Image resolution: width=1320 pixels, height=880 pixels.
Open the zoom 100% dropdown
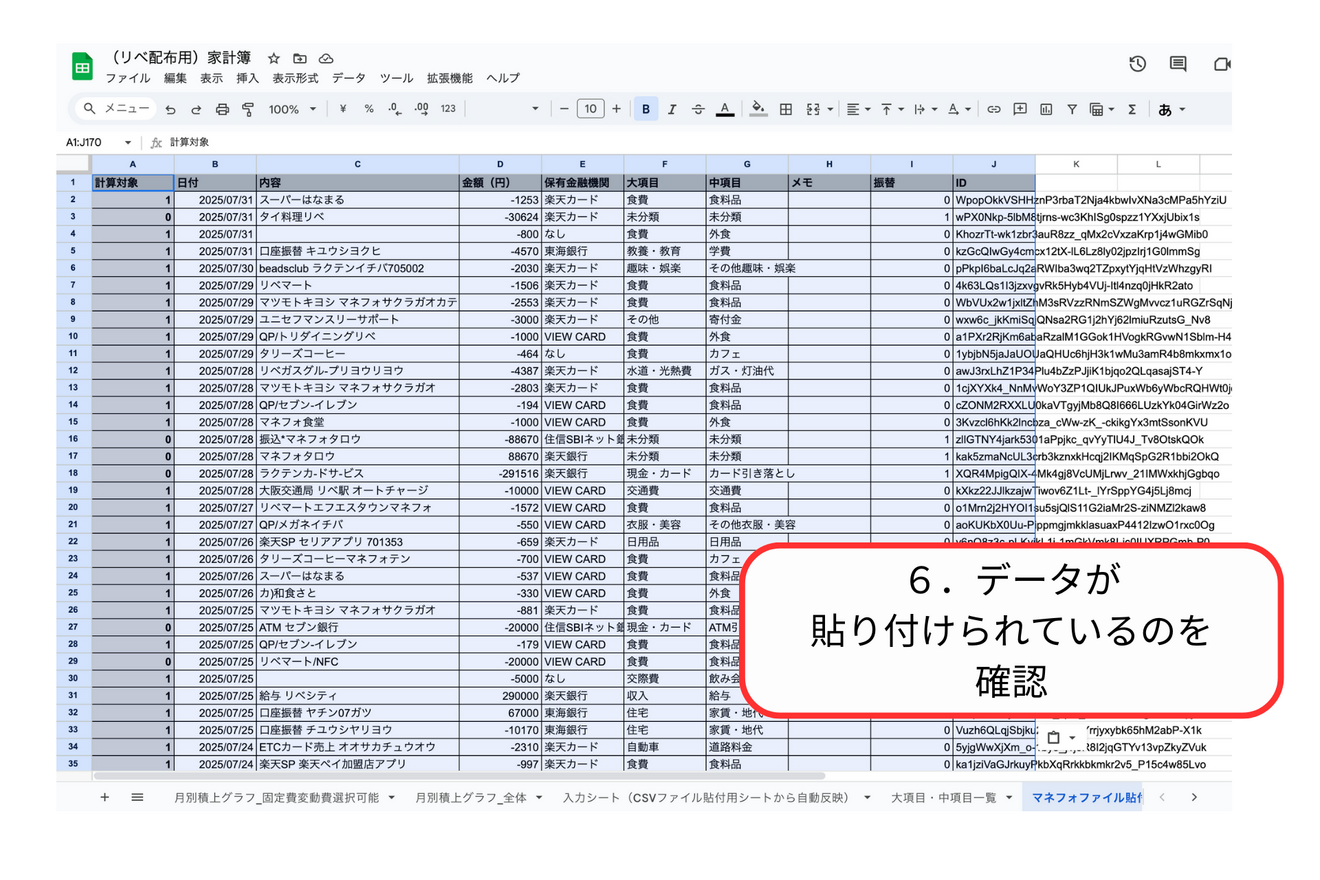click(x=292, y=109)
